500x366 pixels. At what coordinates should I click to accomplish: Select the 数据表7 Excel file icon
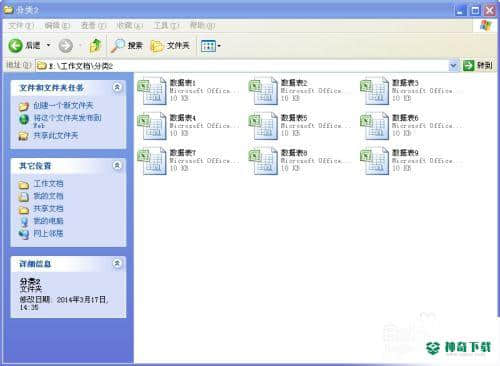click(152, 161)
